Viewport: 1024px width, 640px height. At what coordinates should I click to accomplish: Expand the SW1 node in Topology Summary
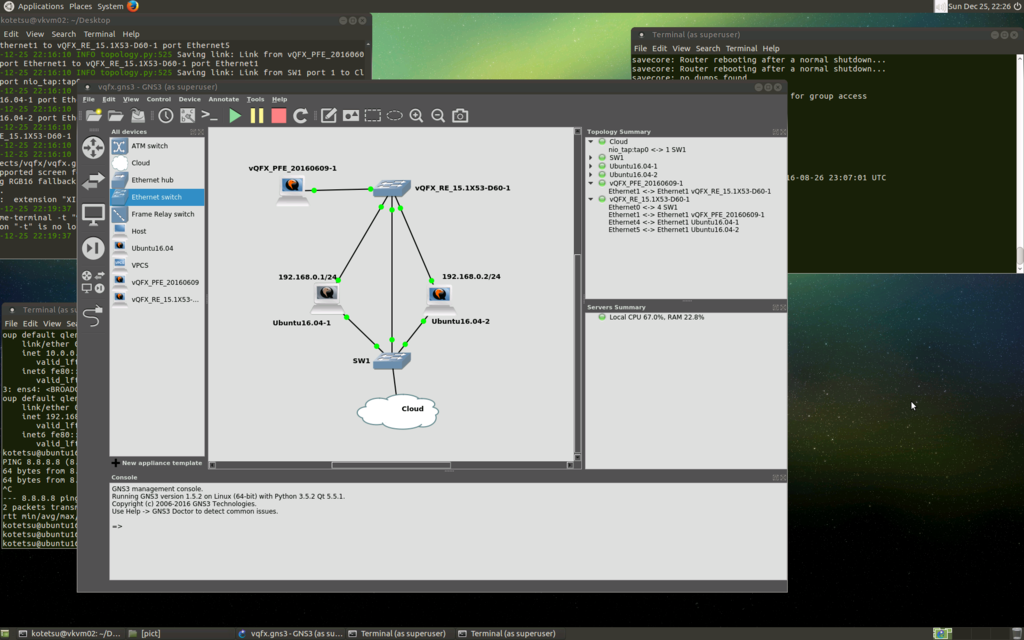click(x=591, y=158)
